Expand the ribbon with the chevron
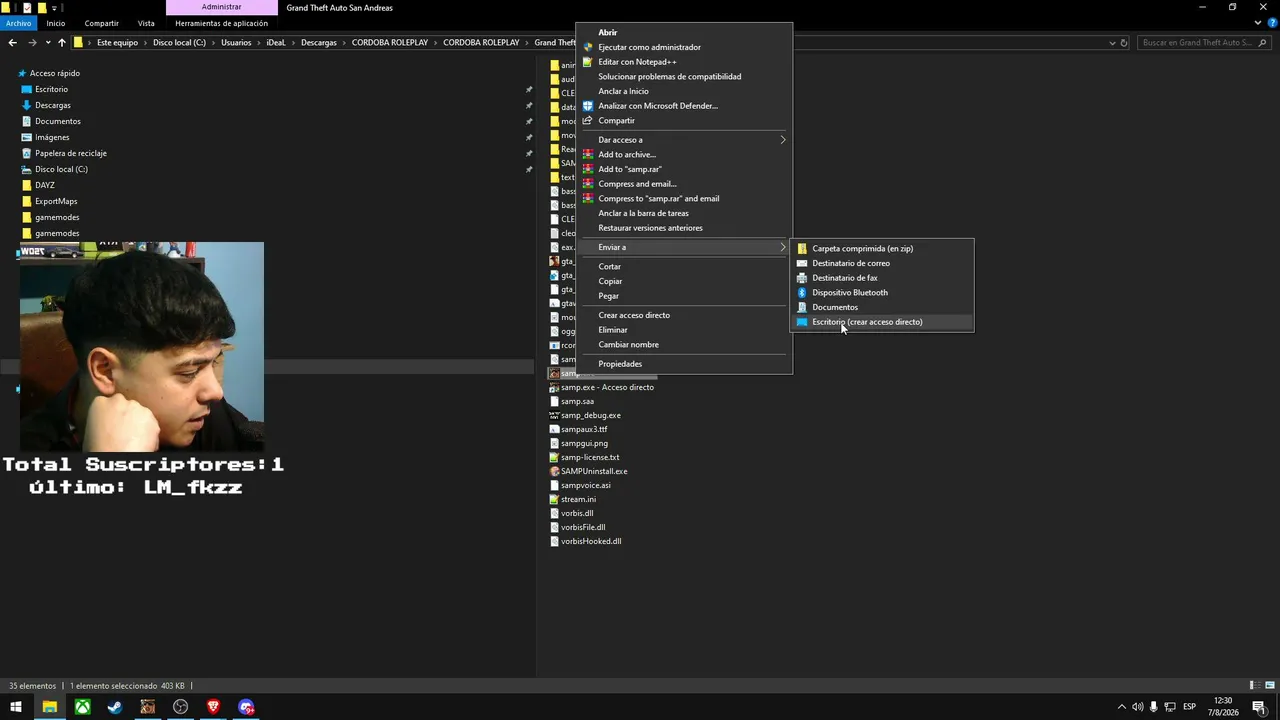Image resolution: width=1280 pixels, height=720 pixels. (1258, 23)
